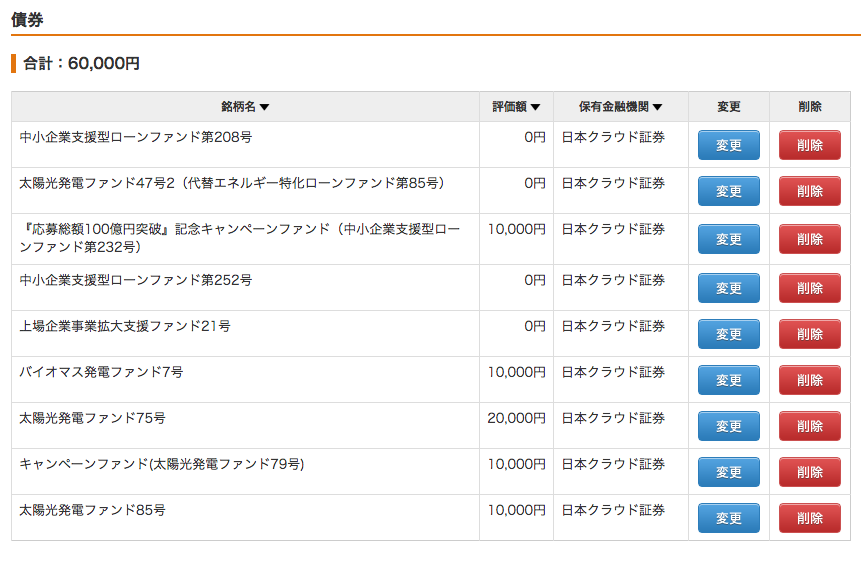Select 0円 value for 上場企業事業拡大支援ファンド21号

[535, 326]
